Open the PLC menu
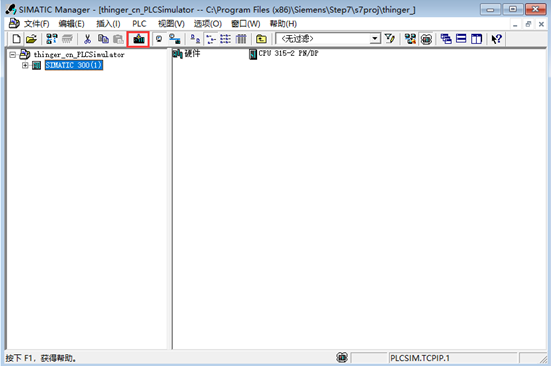The width and height of the screenshot is (551, 366). tap(139, 24)
